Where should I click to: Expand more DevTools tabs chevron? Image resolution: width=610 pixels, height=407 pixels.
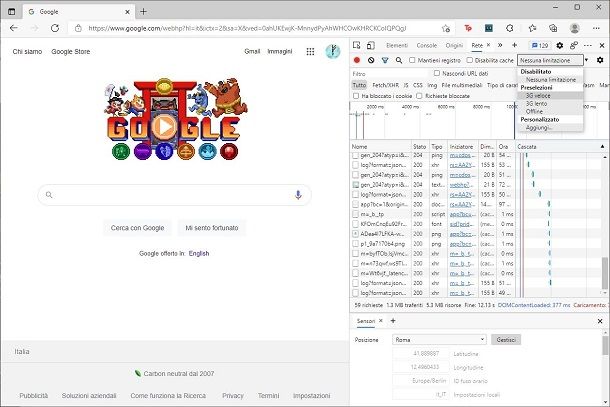(500, 45)
